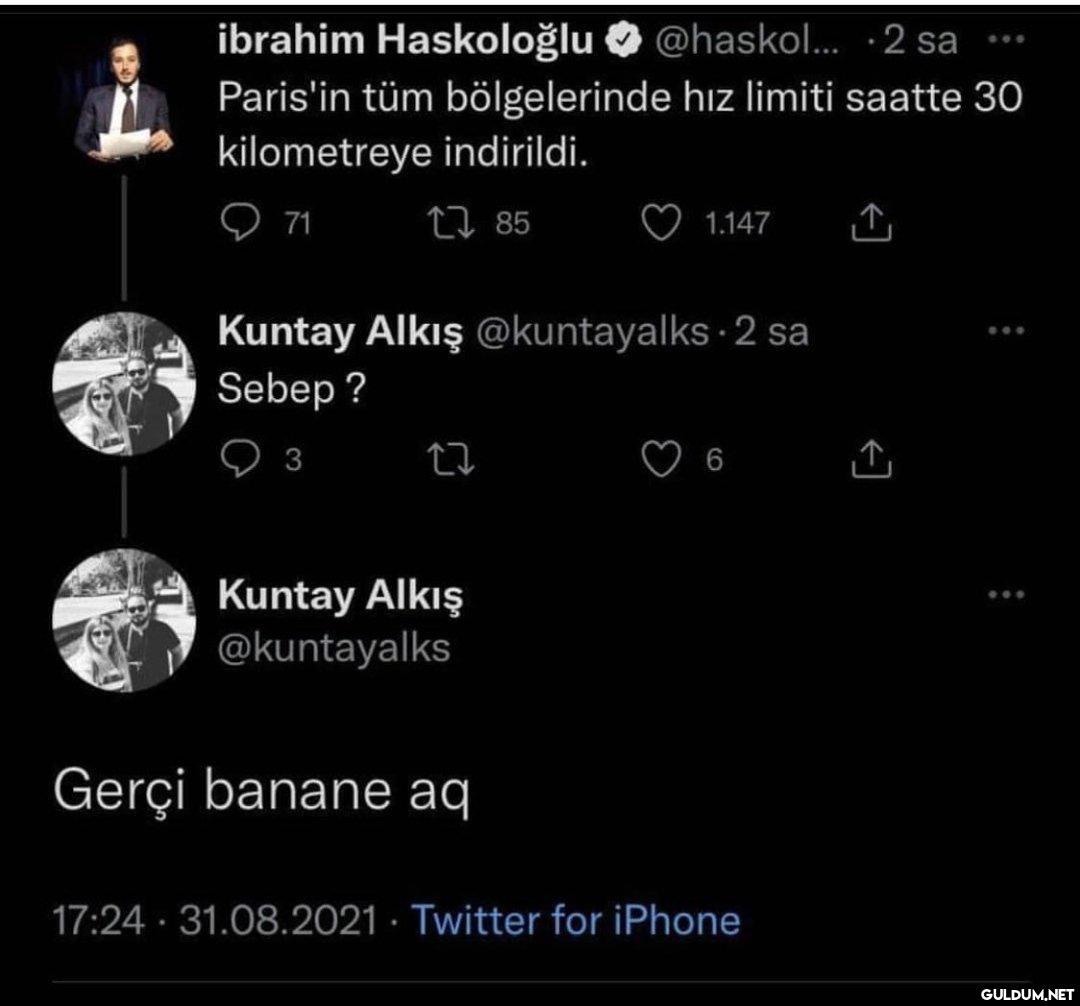Viewport: 1080px width, 1006px height.
Task: Click Kuntay Alkış name above 'Sebep ?'
Action: [x=340, y=331]
